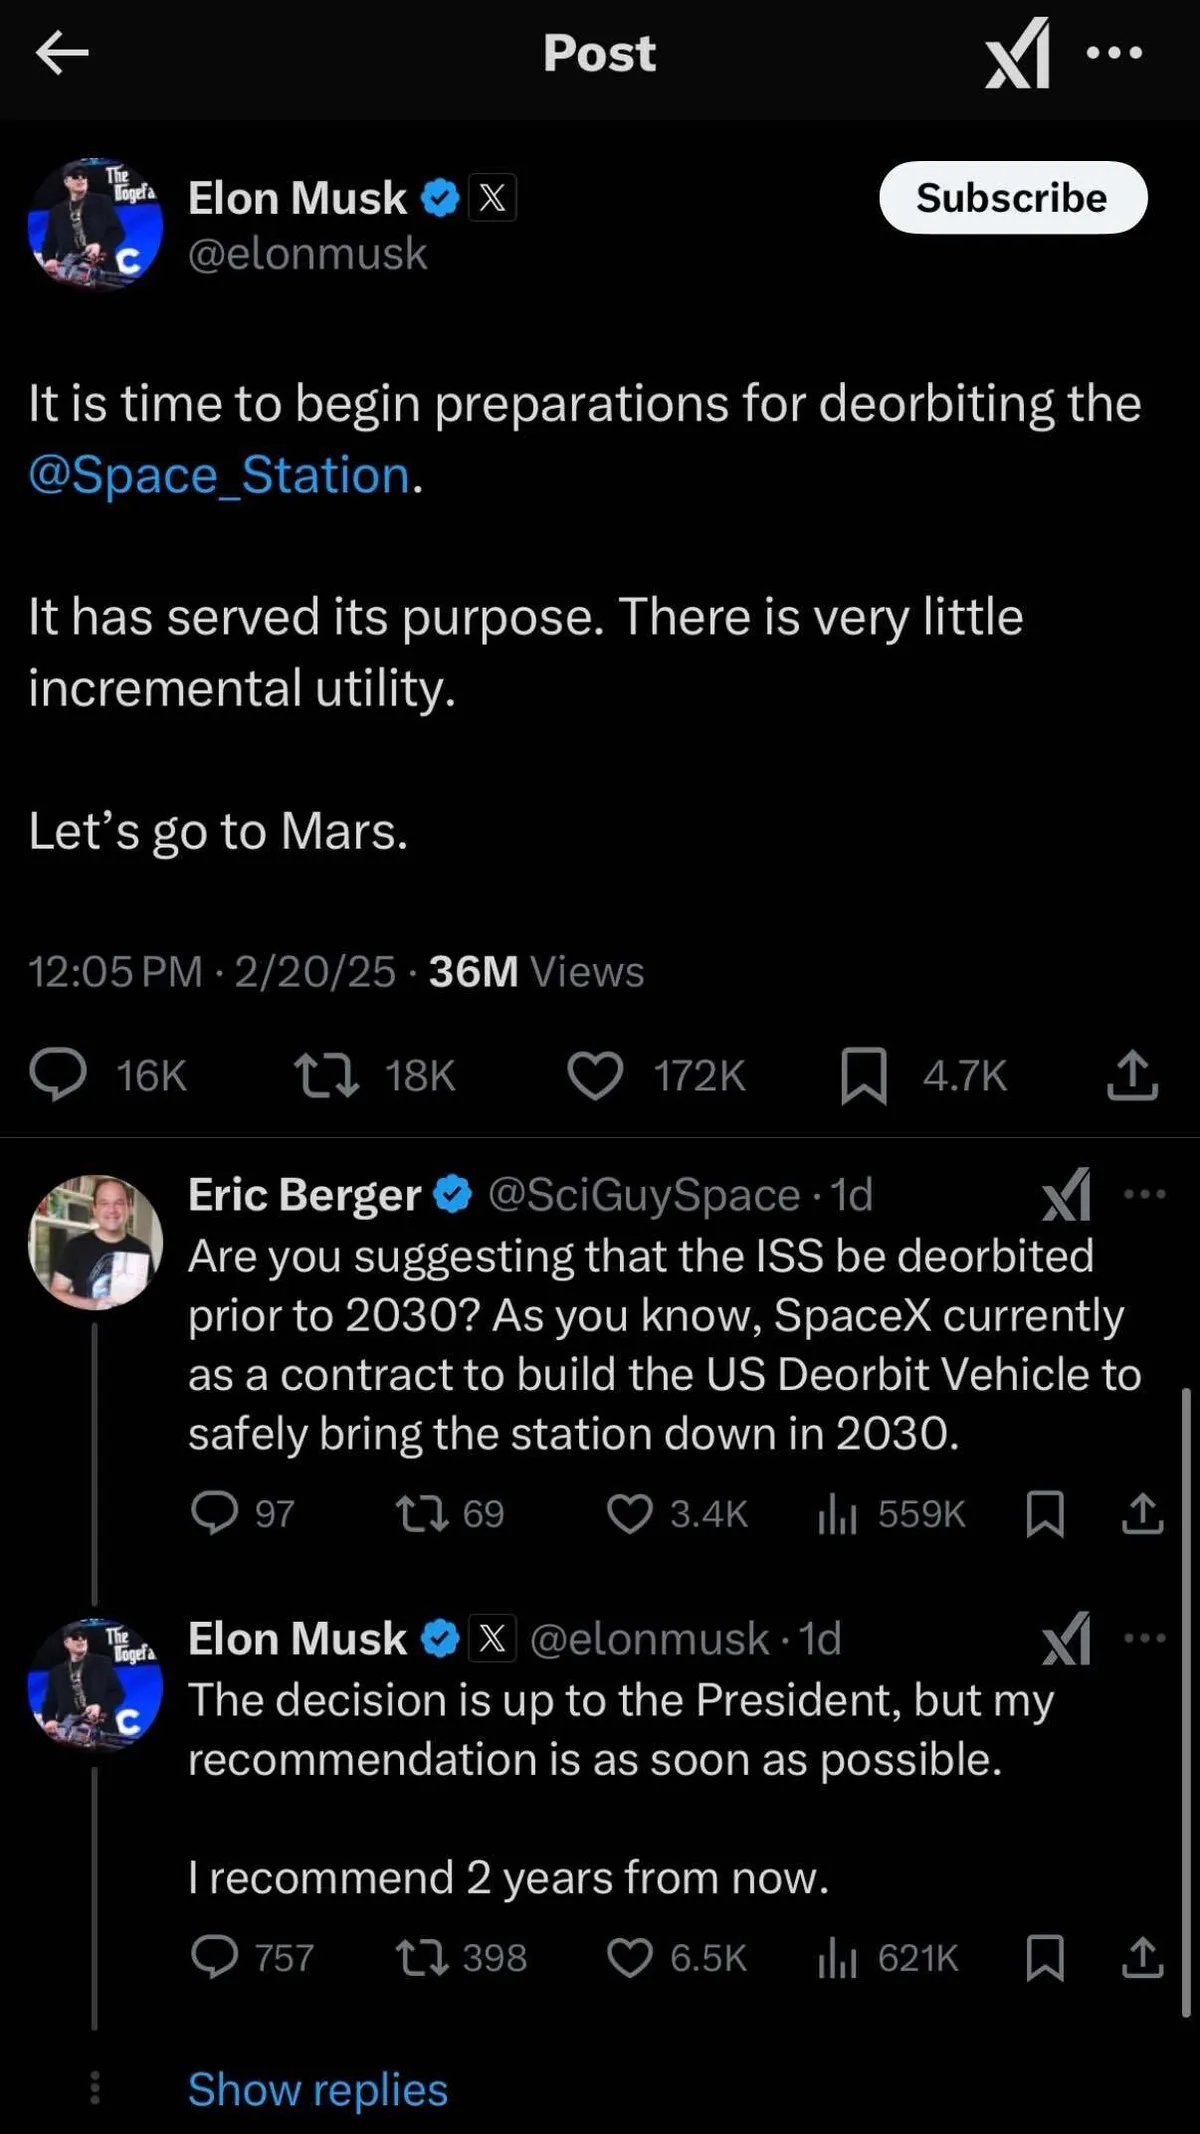Share Elon Musk's reply about 2 years
Viewport: 1200px width, 2134px height.
coord(1142,1958)
